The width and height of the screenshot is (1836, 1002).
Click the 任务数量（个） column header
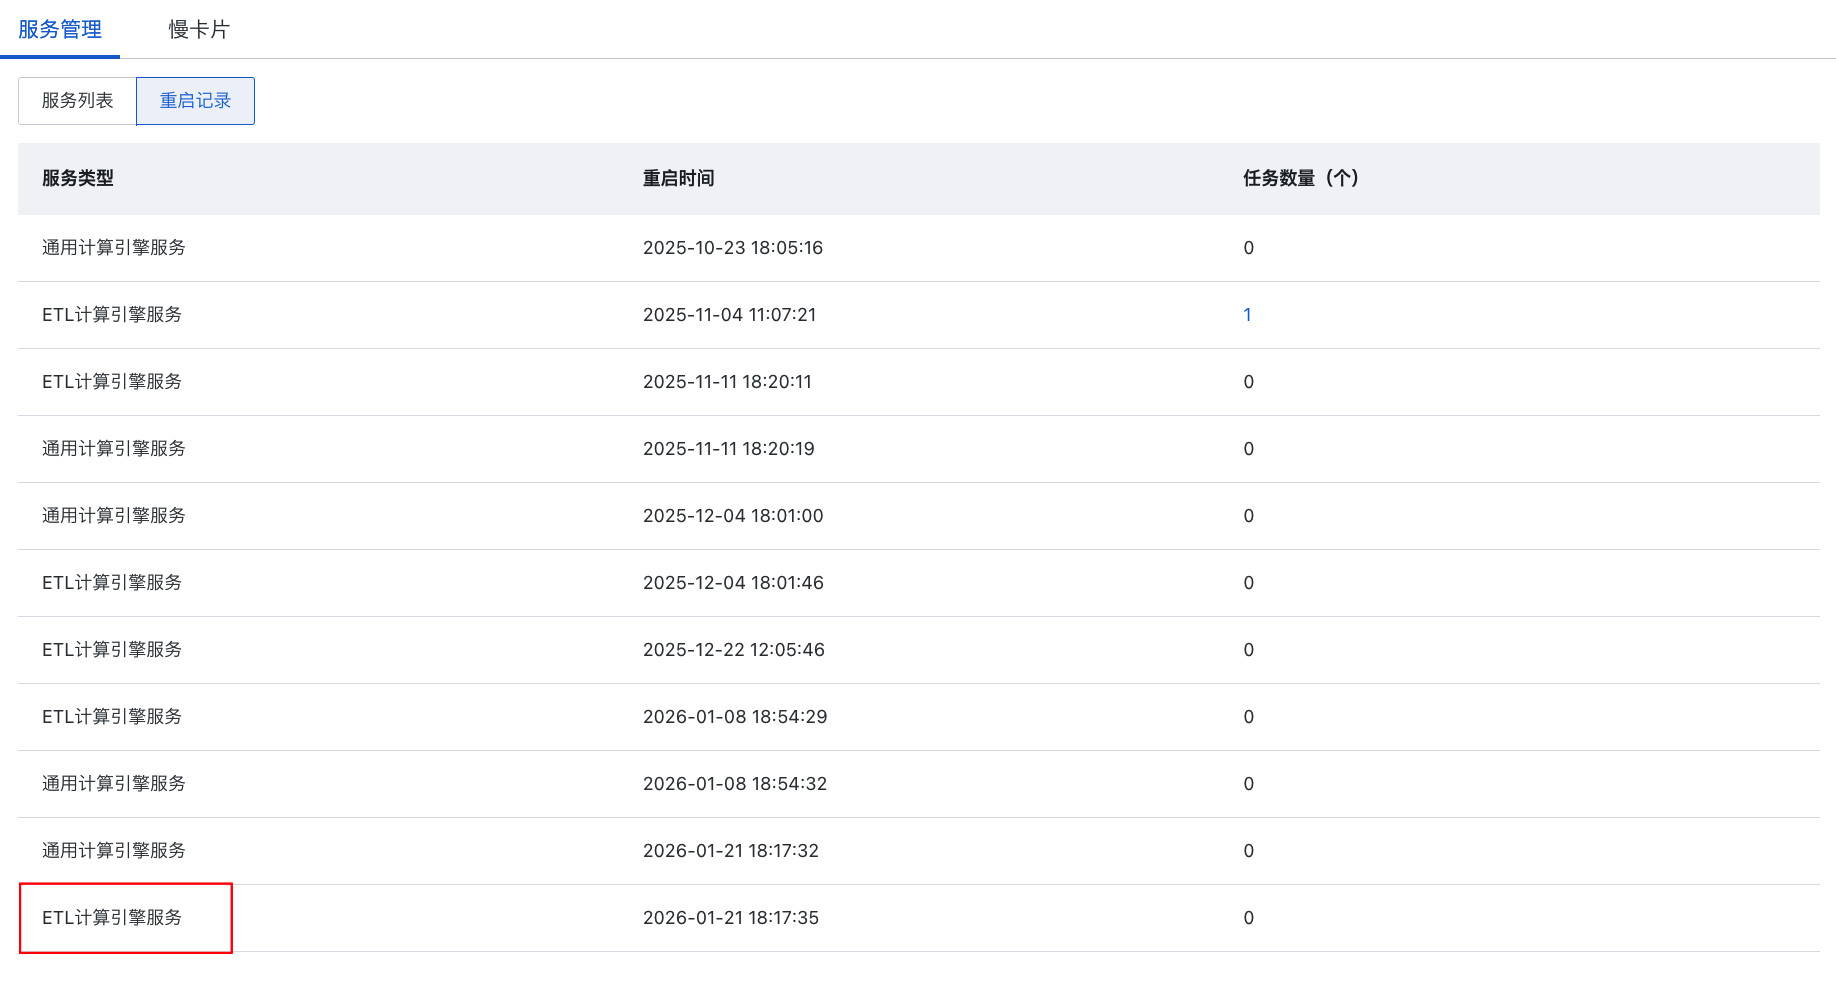coord(1300,179)
